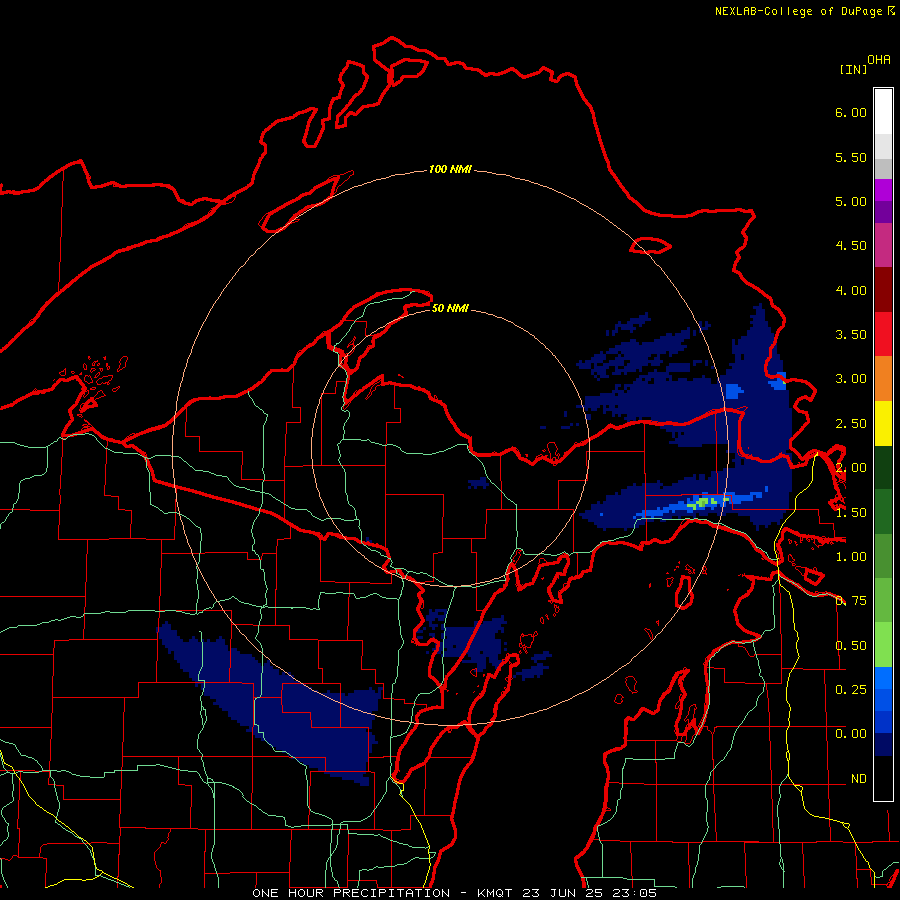Screen dimensions: 900x900
Task: Click the 6.00 legend value
Action: [851, 112]
